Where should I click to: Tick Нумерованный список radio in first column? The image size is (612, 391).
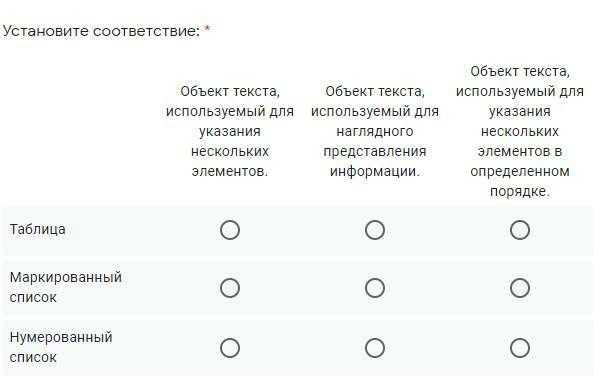[230, 348]
